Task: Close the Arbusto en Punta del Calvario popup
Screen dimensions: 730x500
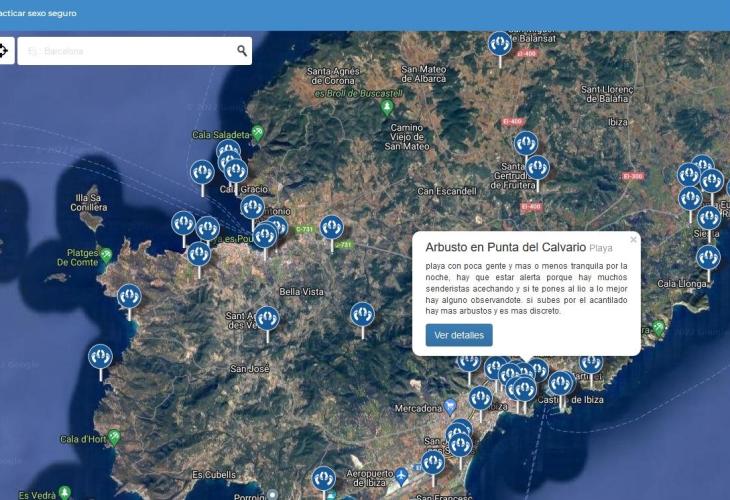Action: pyautogui.click(x=633, y=240)
